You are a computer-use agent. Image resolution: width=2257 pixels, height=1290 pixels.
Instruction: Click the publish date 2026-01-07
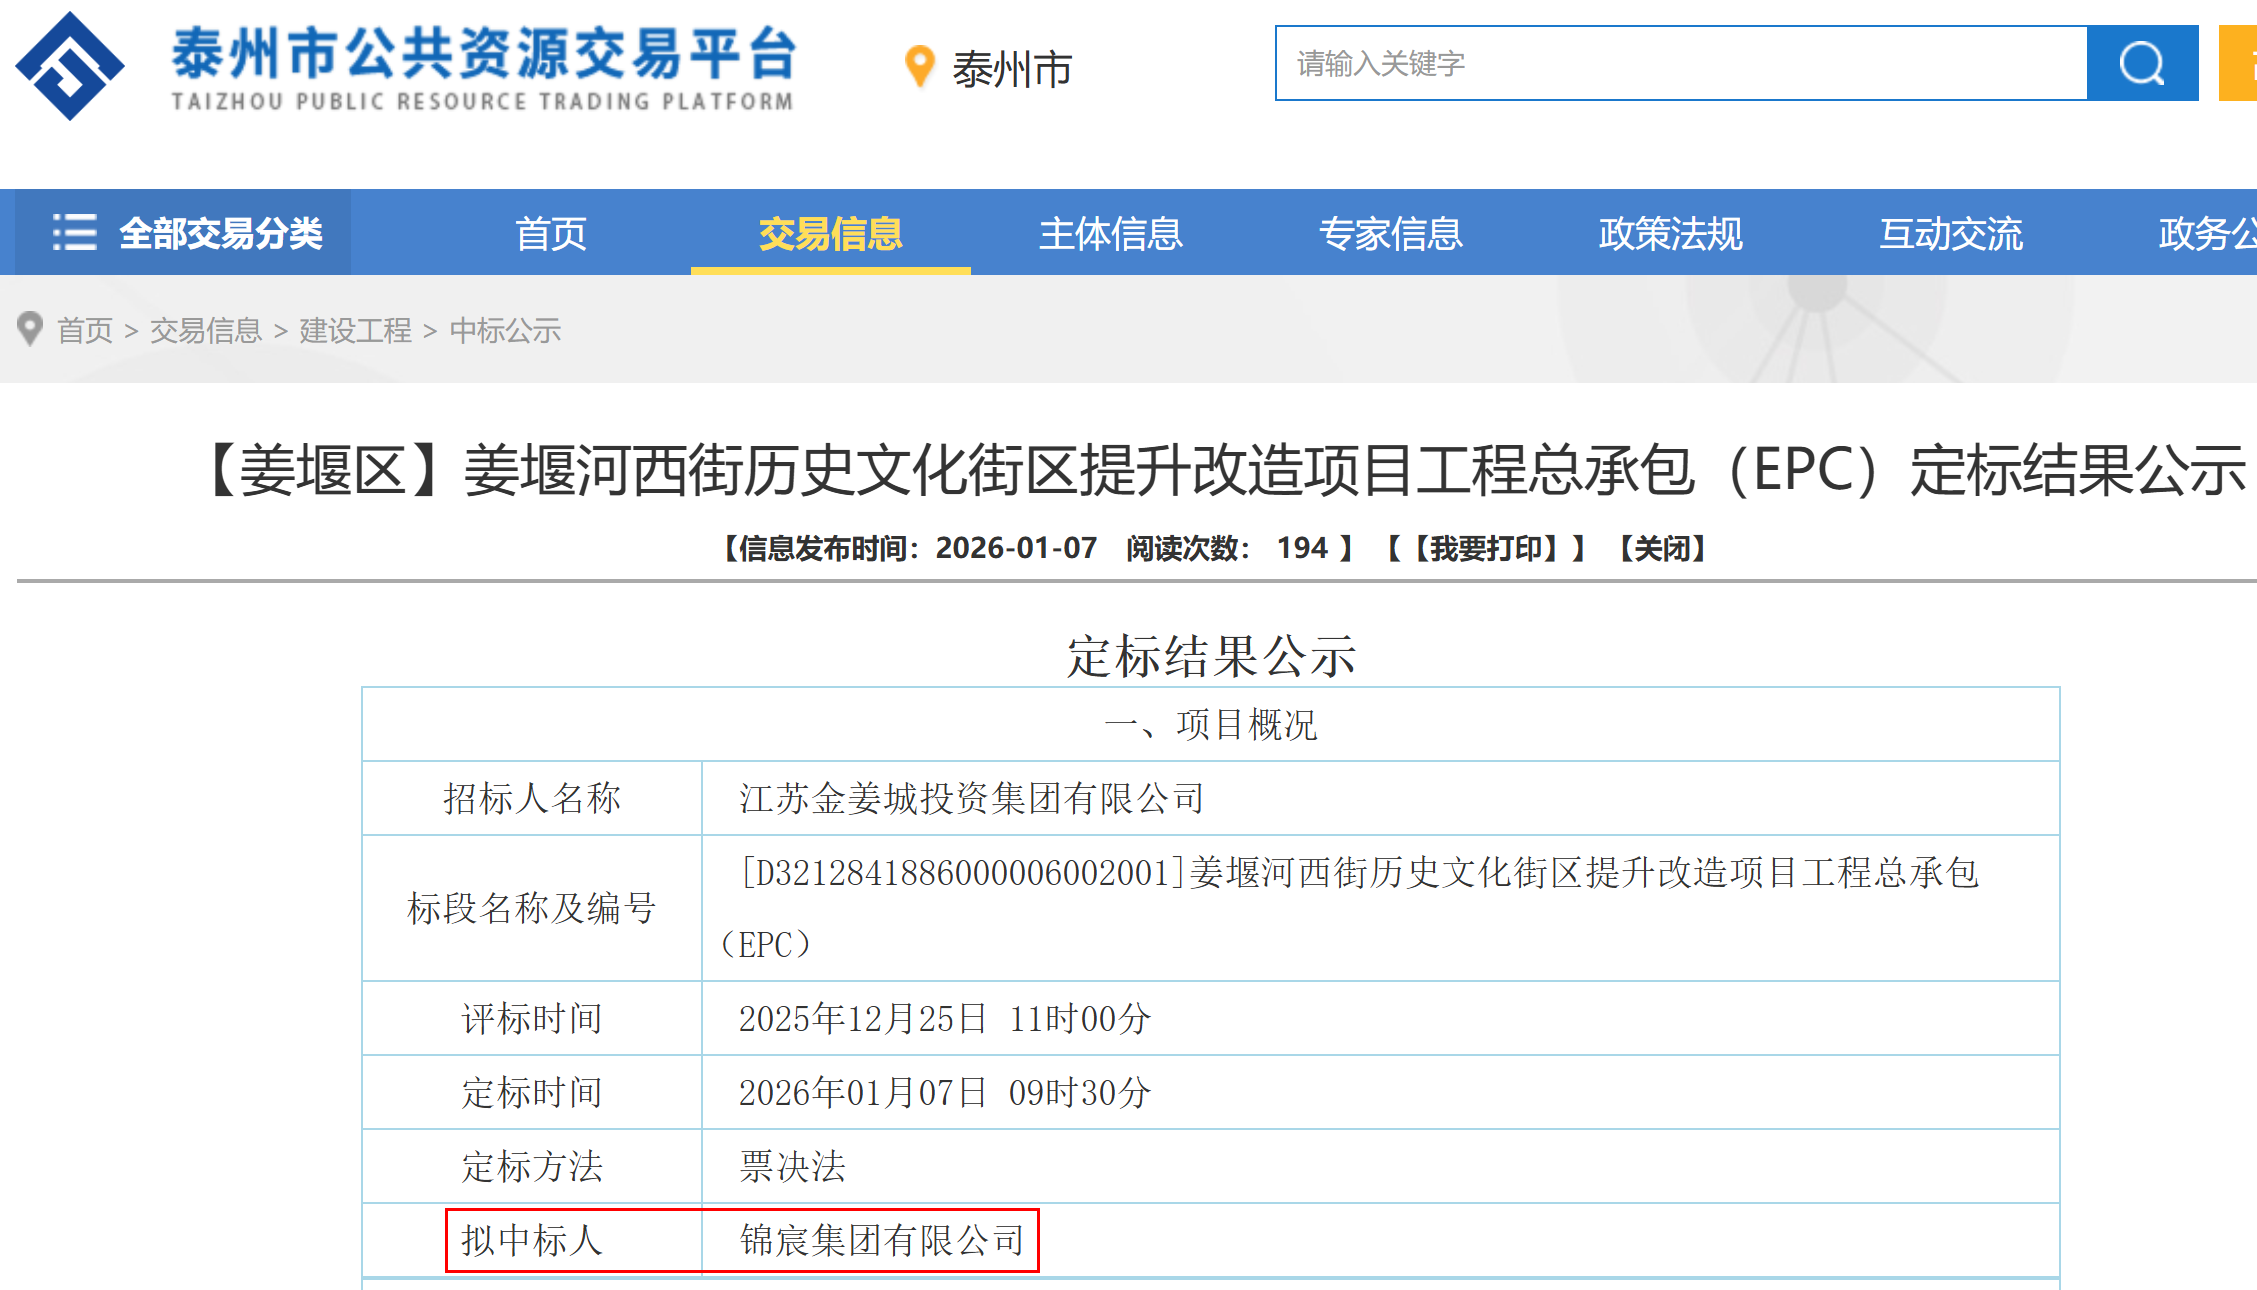click(1016, 548)
